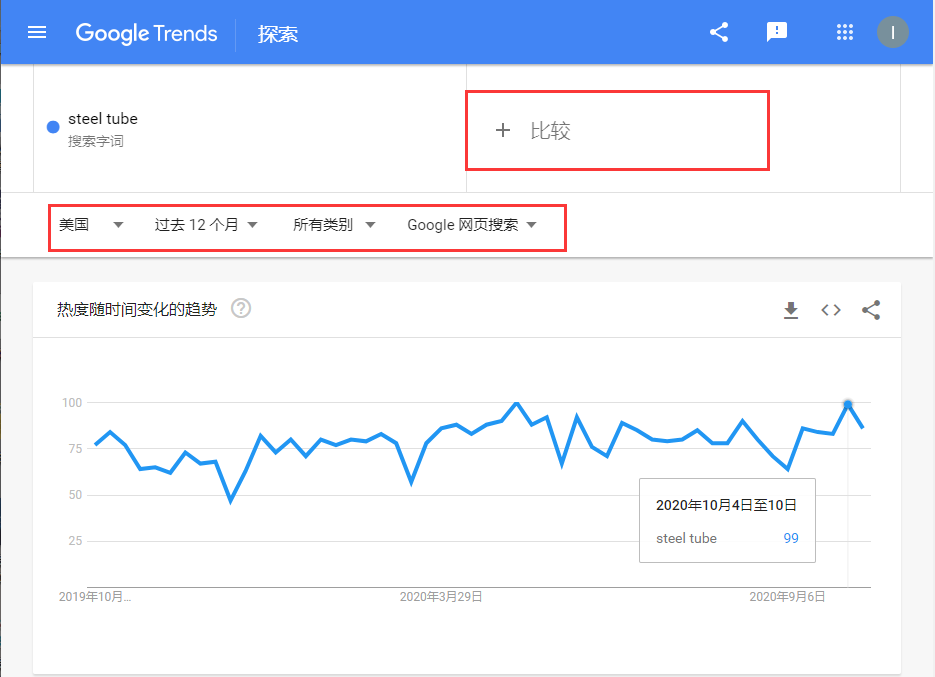Click the highlighted peak point on chart

848,405
